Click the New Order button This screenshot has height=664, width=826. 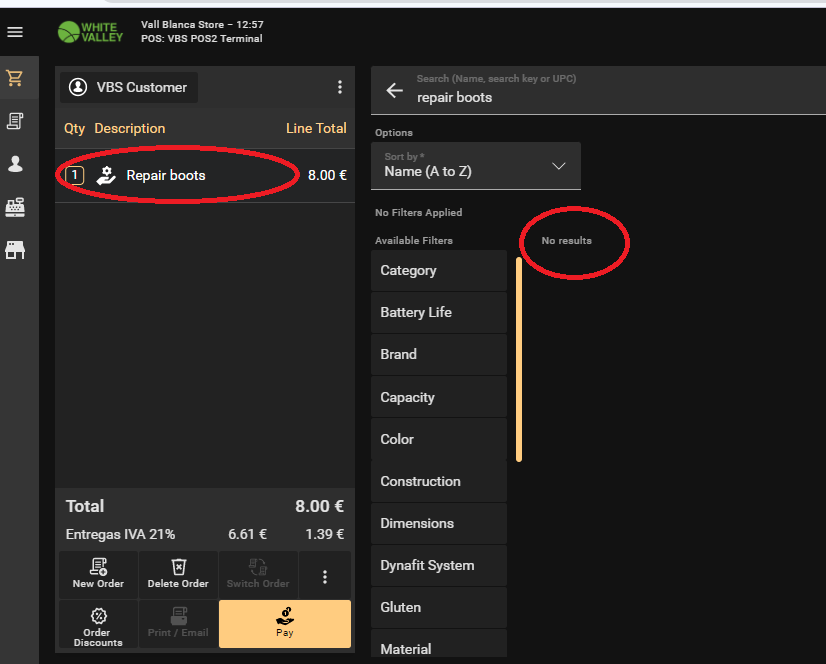click(x=98, y=574)
